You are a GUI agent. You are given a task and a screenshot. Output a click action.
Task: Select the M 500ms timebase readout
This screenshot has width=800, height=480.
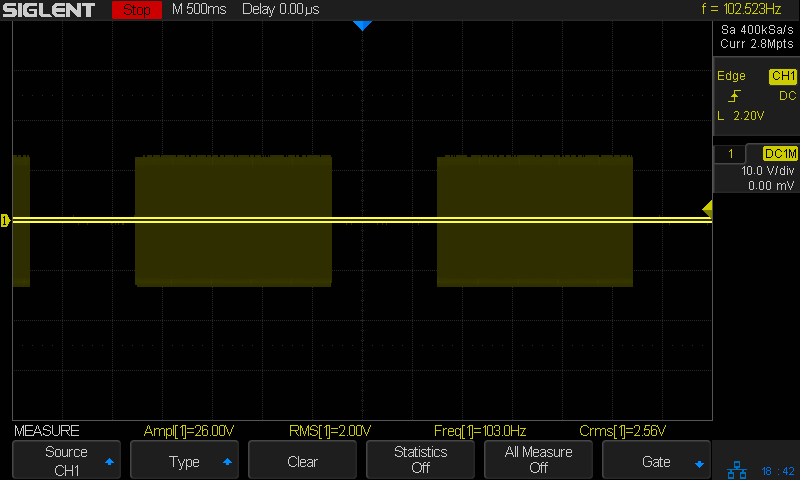[x=199, y=10]
